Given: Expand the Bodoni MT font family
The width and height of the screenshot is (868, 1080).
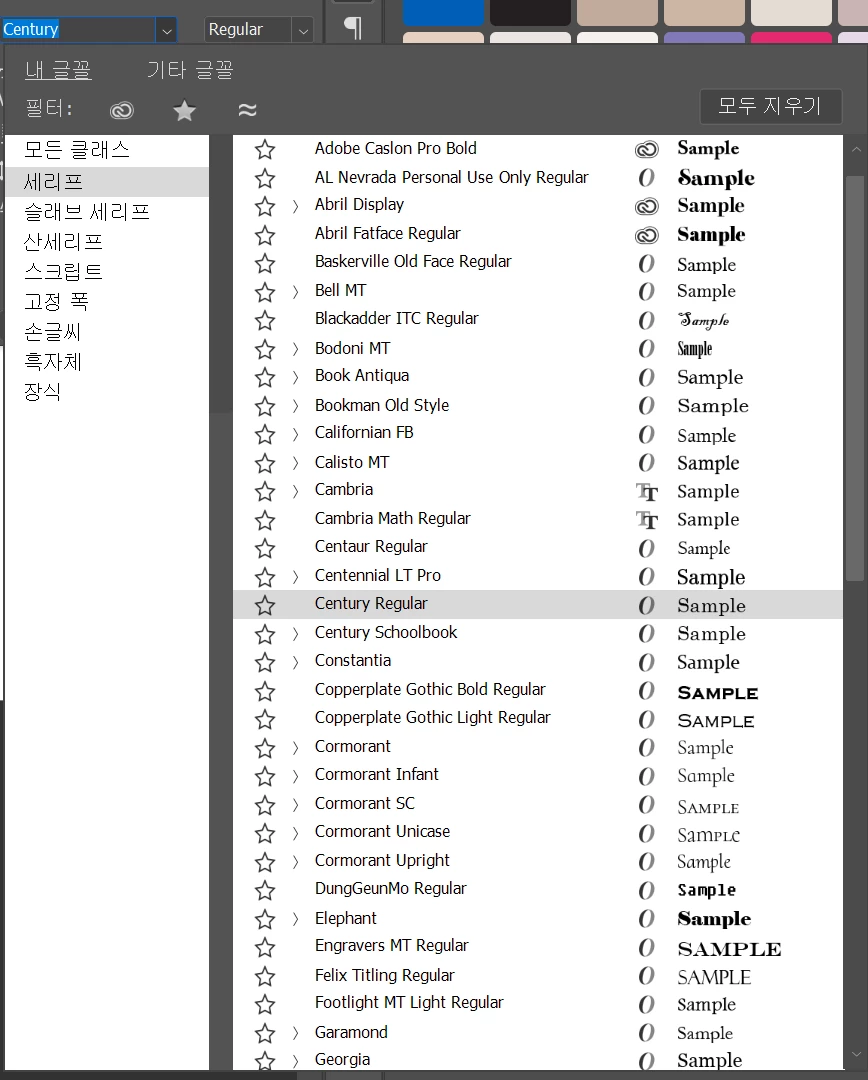Looking at the screenshot, I should 295,349.
